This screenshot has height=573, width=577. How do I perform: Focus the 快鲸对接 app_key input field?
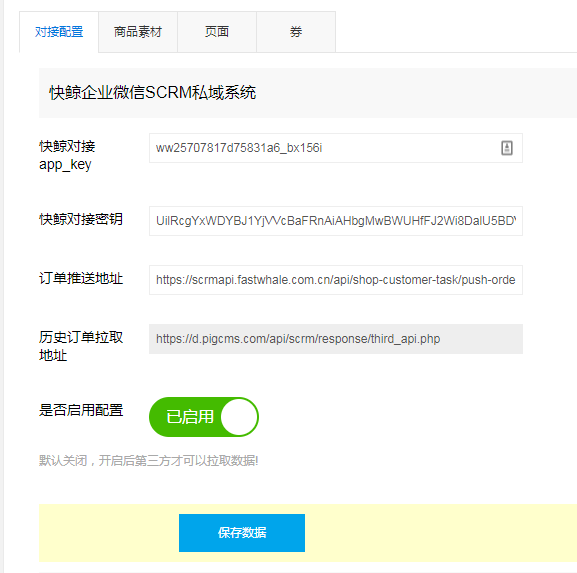tap(336, 148)
